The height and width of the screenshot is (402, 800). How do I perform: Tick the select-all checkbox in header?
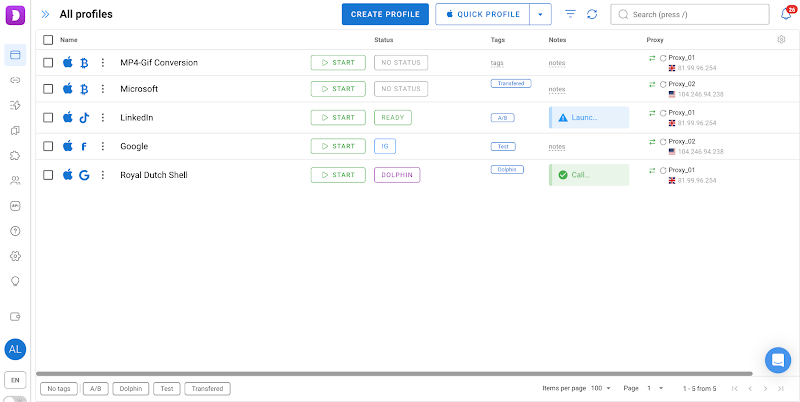[x=48, y=40]
